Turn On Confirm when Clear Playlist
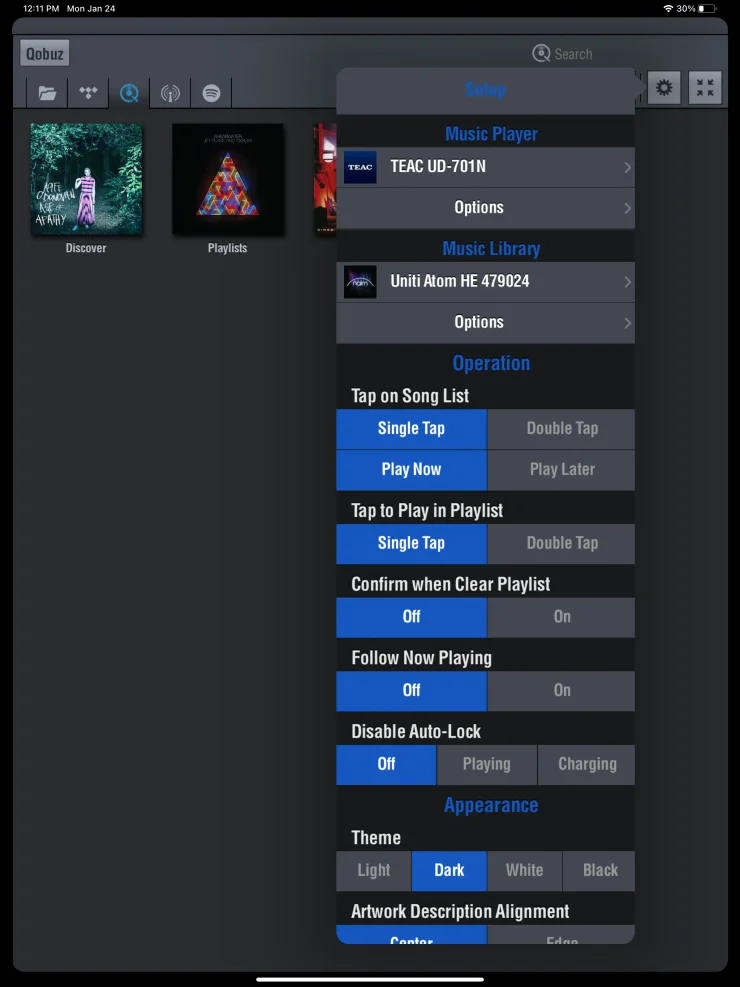The width and height of the screenshot is (740, 987). click(561, 617)
